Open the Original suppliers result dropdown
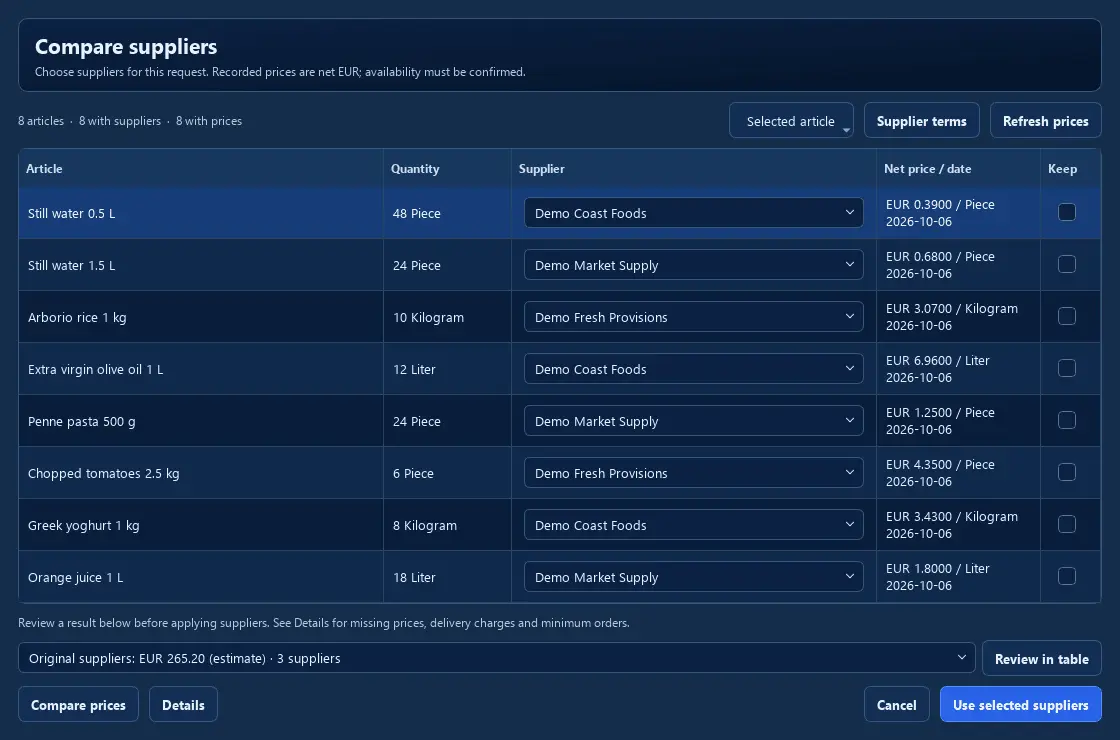 [496, 658]
